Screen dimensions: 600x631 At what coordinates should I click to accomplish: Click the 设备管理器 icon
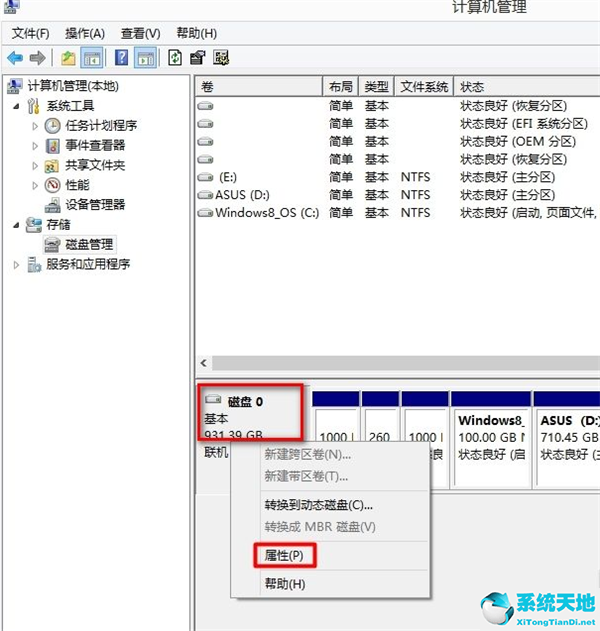click(52, 205)
